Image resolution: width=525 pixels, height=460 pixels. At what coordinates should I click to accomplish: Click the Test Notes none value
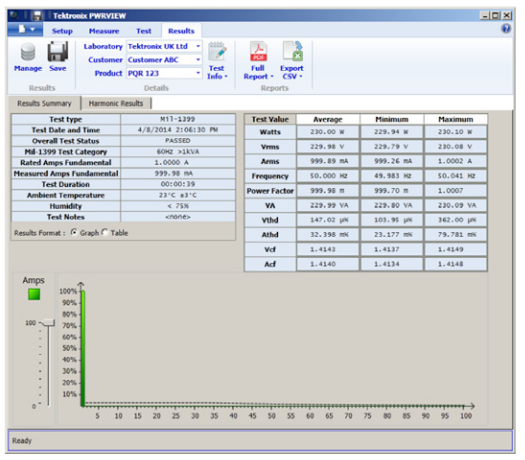(x=177, y=217)
